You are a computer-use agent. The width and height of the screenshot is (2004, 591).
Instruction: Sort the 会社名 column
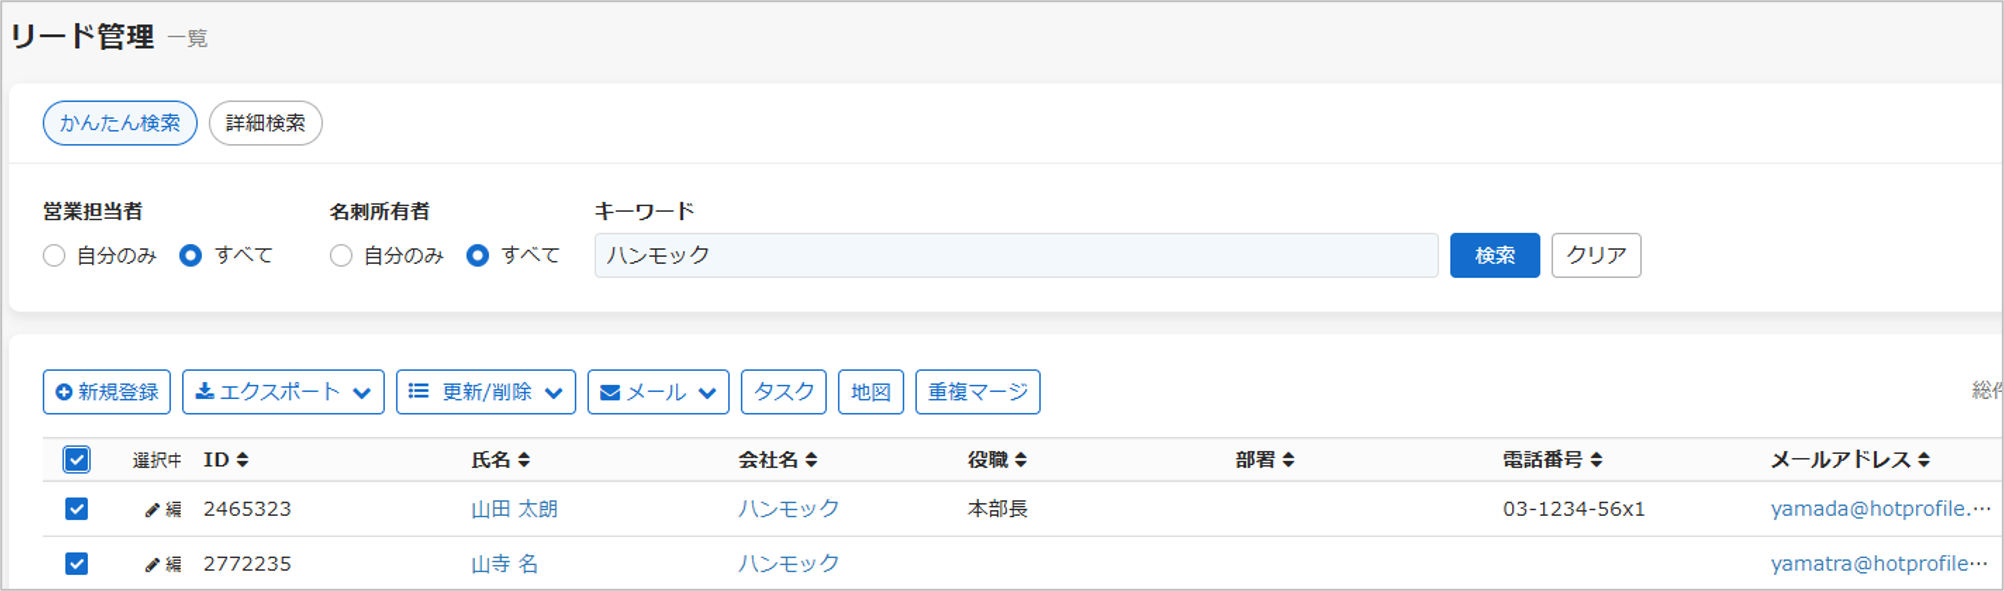click(x=811, y=460)
